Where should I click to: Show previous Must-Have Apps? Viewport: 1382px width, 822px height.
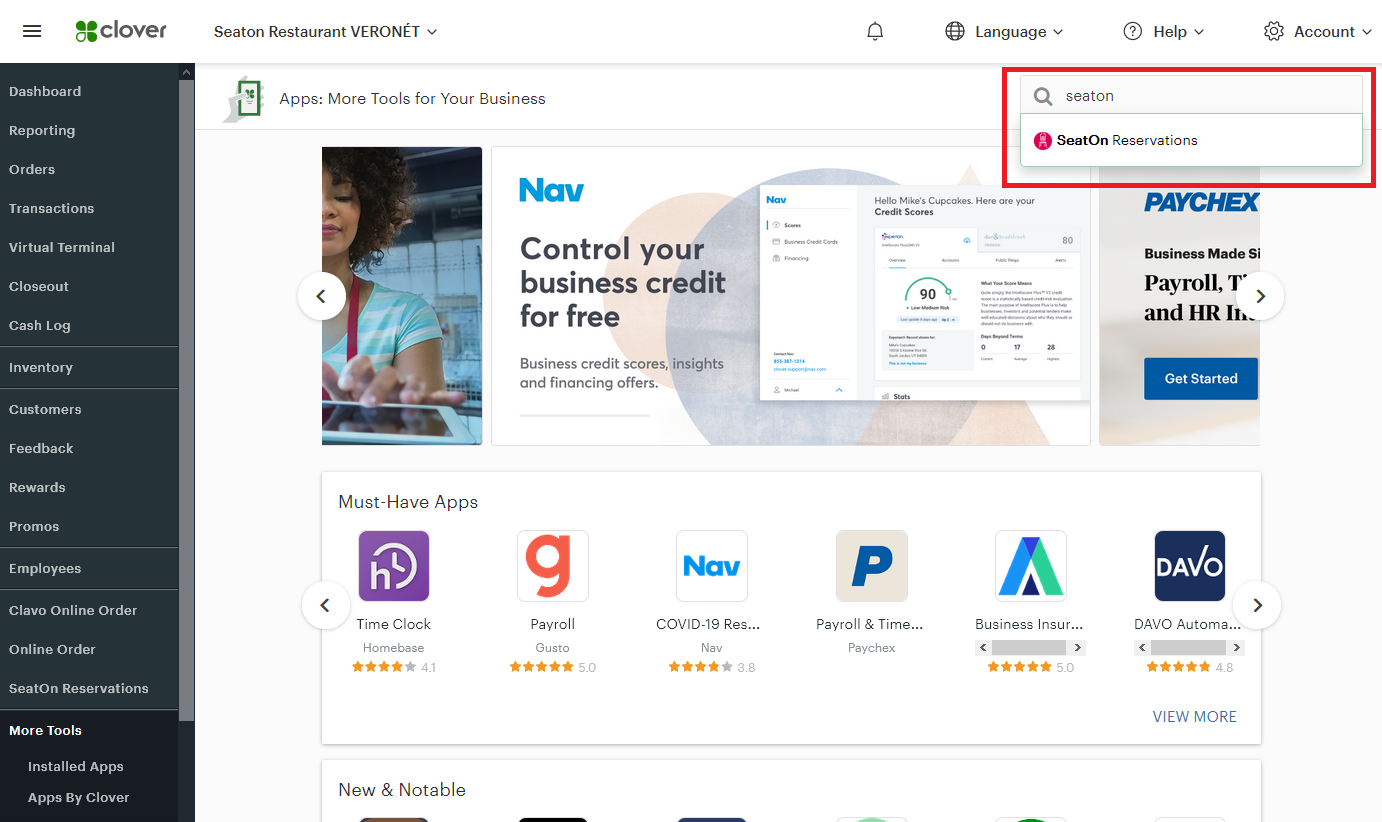[325, 605]
